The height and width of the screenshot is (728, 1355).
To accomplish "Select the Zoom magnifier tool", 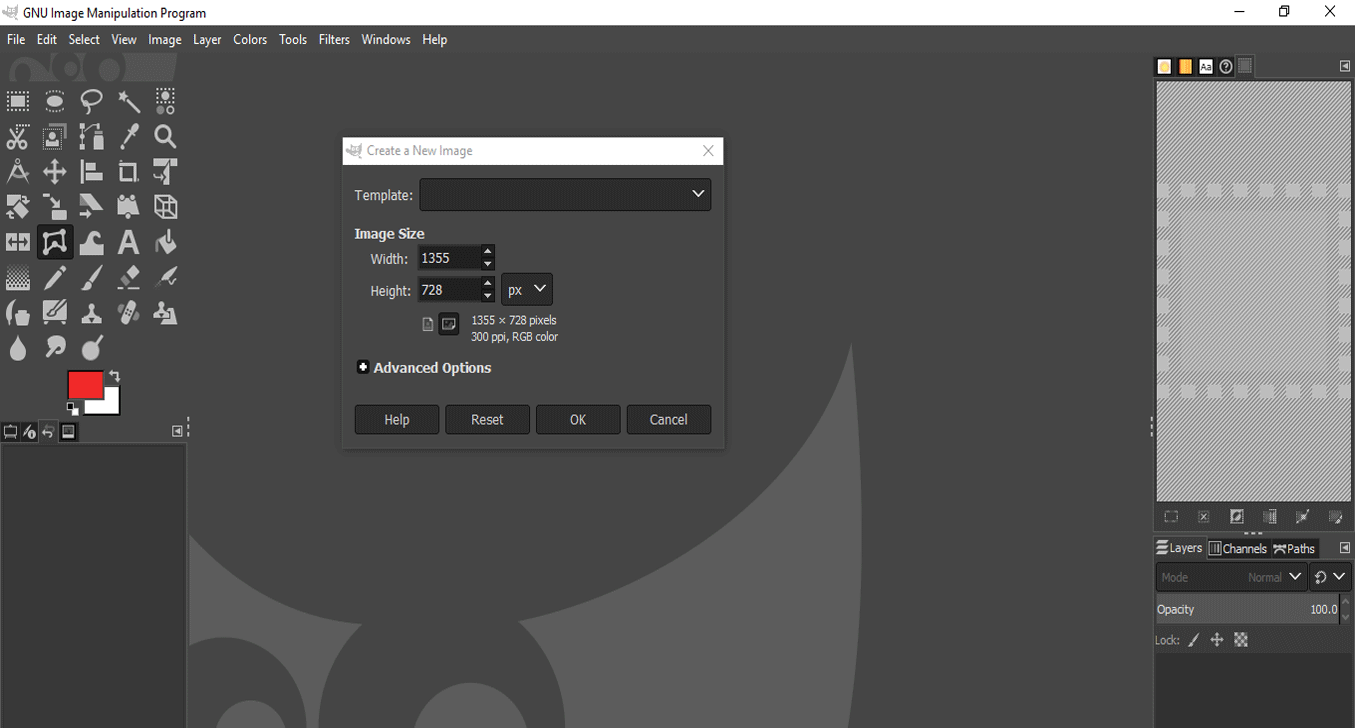I will (x=166, y=136).
